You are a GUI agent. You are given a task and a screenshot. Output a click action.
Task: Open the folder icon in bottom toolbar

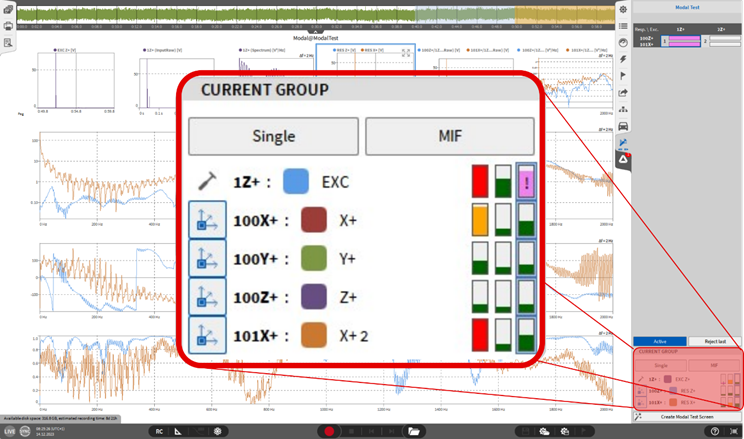coord(413,431)
